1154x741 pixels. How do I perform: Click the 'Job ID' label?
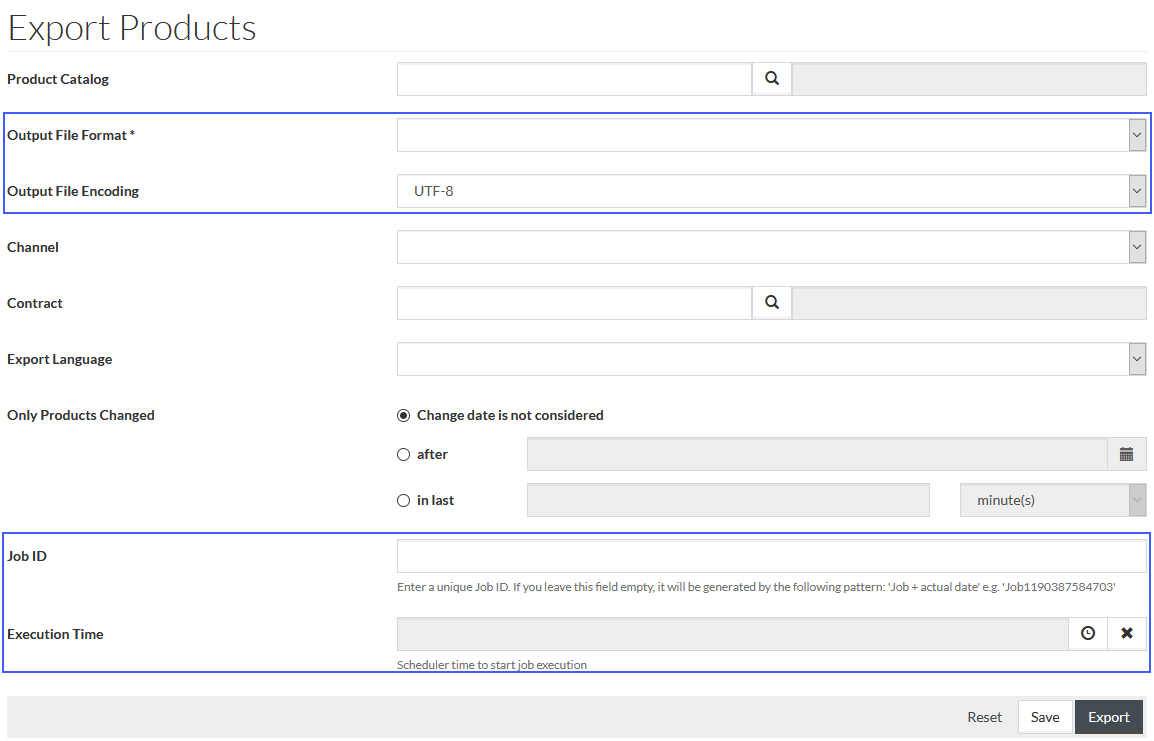tap(27, 556)
